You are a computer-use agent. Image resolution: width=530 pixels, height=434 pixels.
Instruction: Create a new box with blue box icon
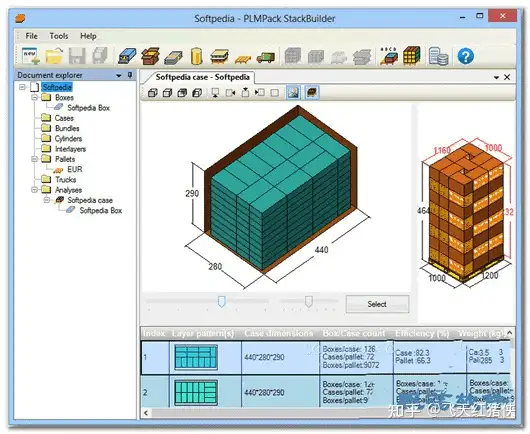click(x=127, y=56)
